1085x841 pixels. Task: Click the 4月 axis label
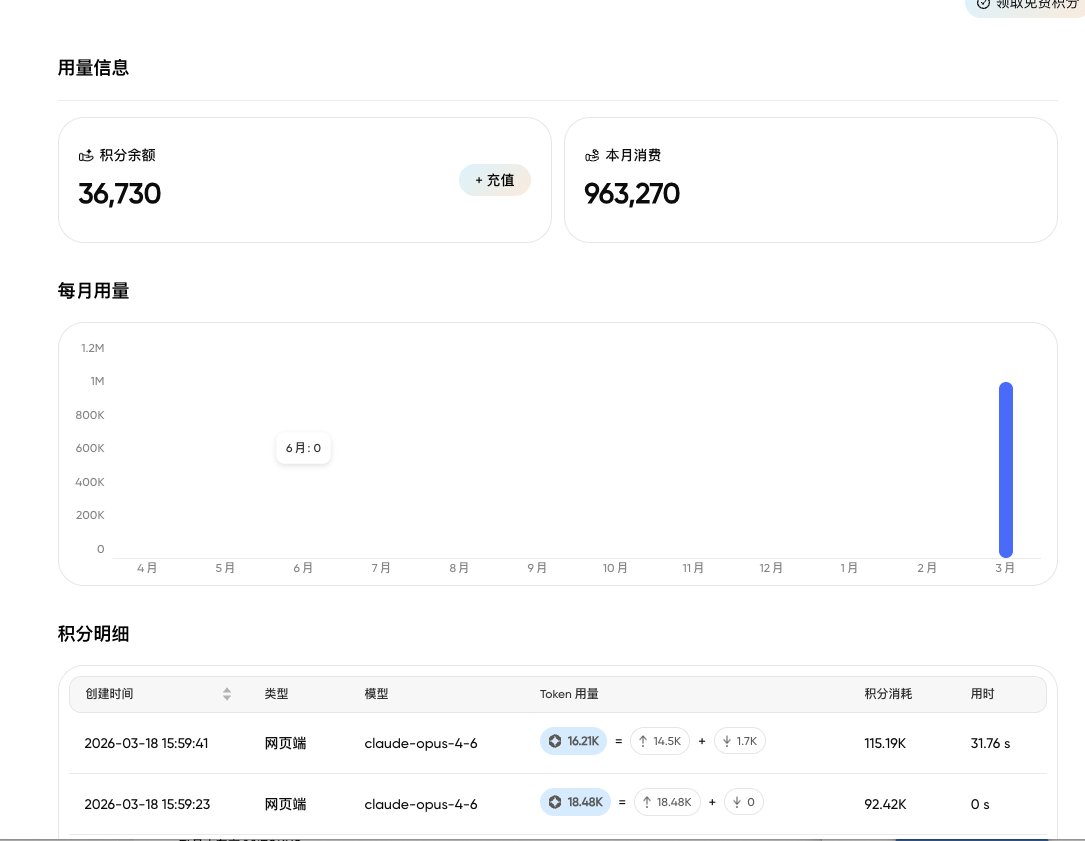(x=147, y=568)
